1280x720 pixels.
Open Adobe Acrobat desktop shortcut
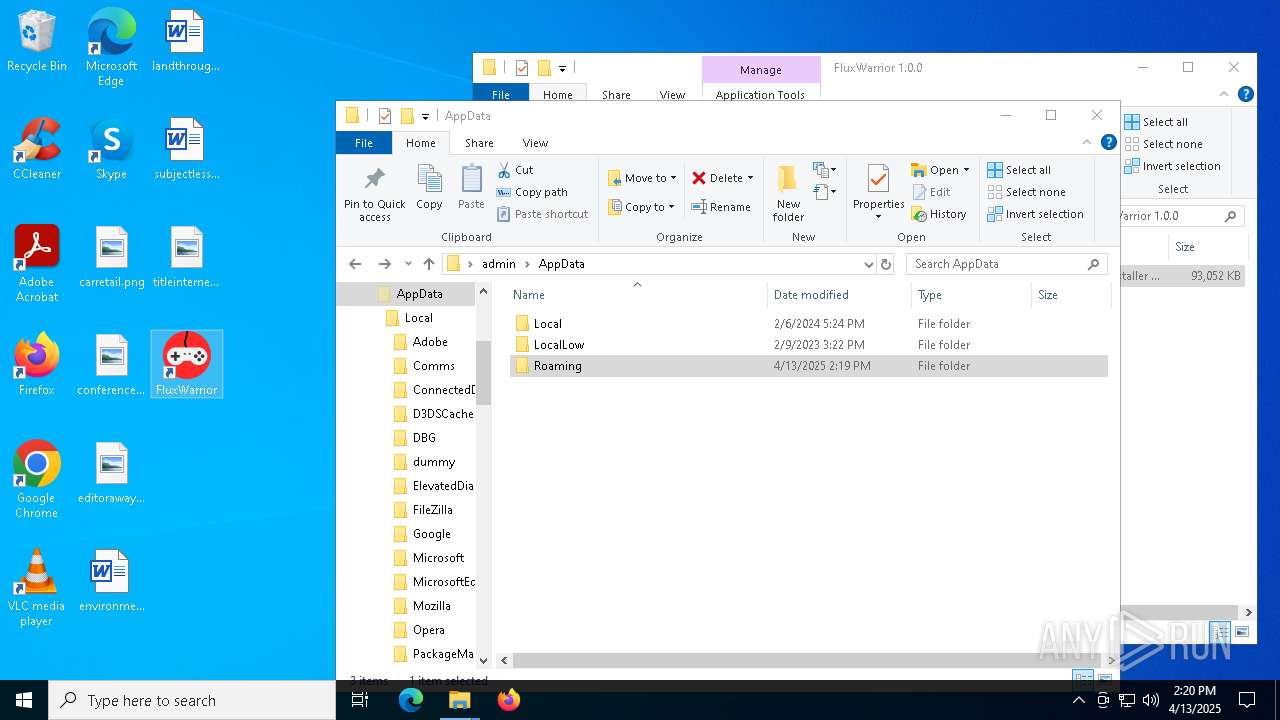point(37,264)
